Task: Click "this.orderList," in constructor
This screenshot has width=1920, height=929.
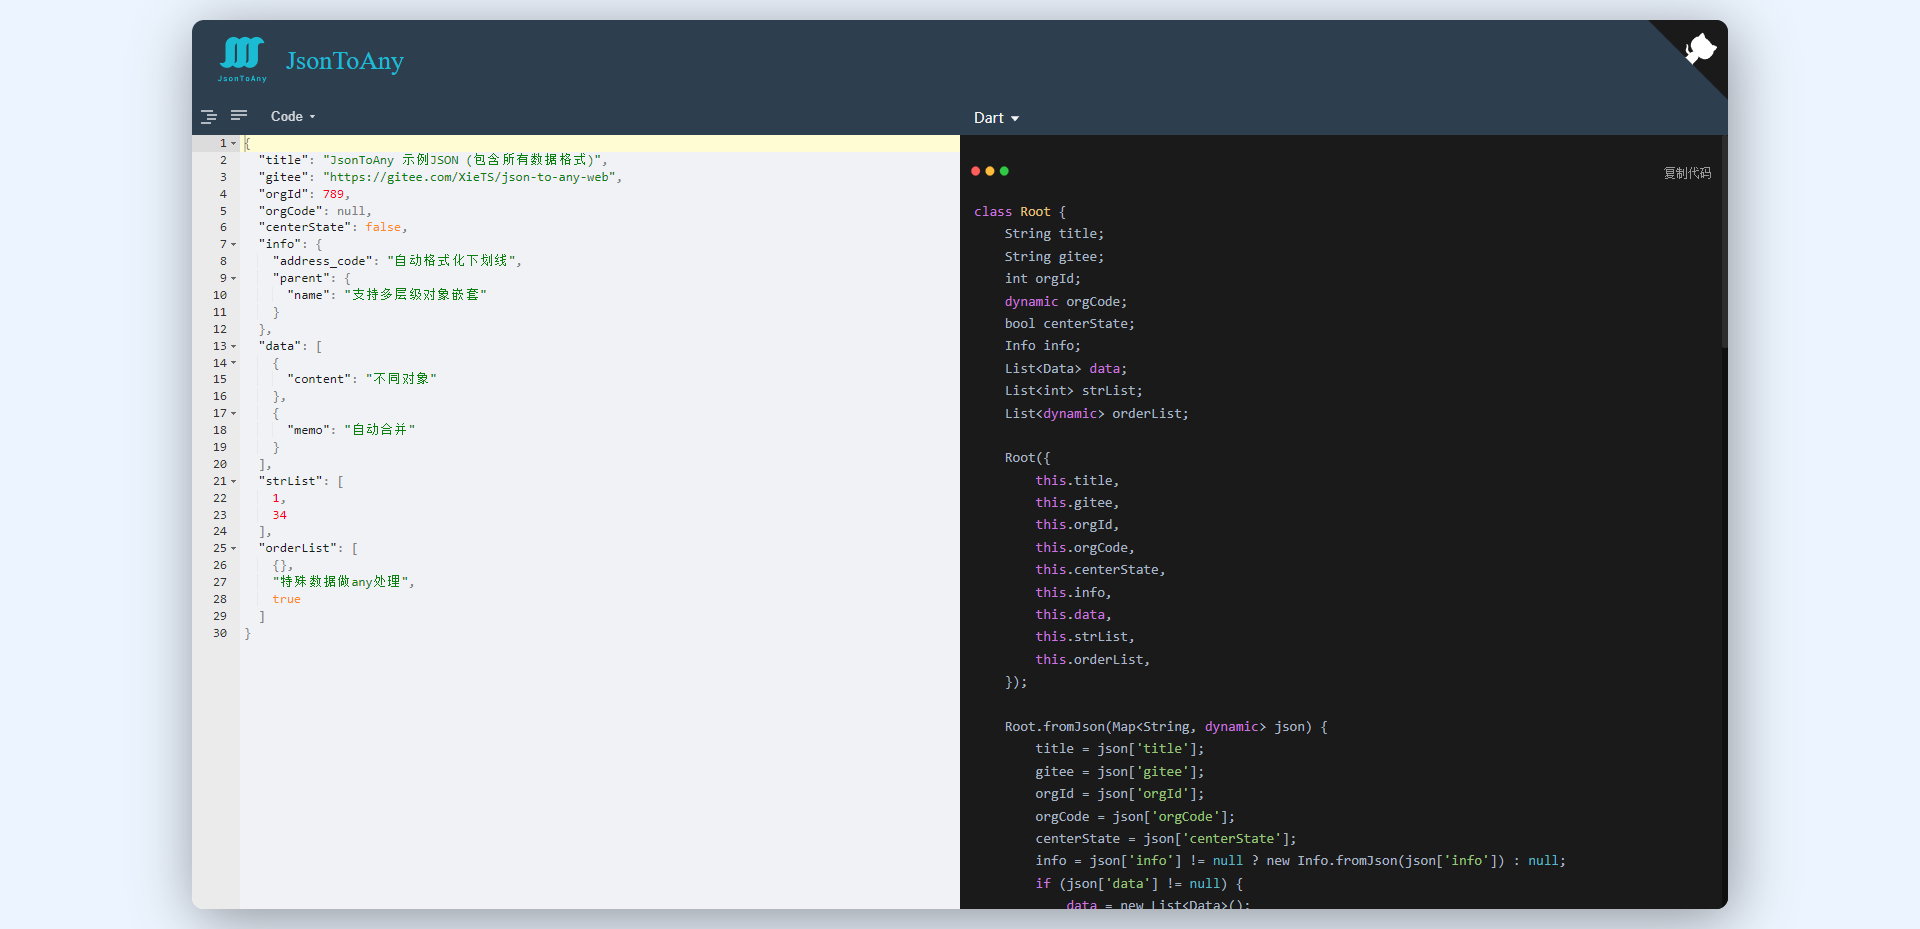Action: (1093, 660)
